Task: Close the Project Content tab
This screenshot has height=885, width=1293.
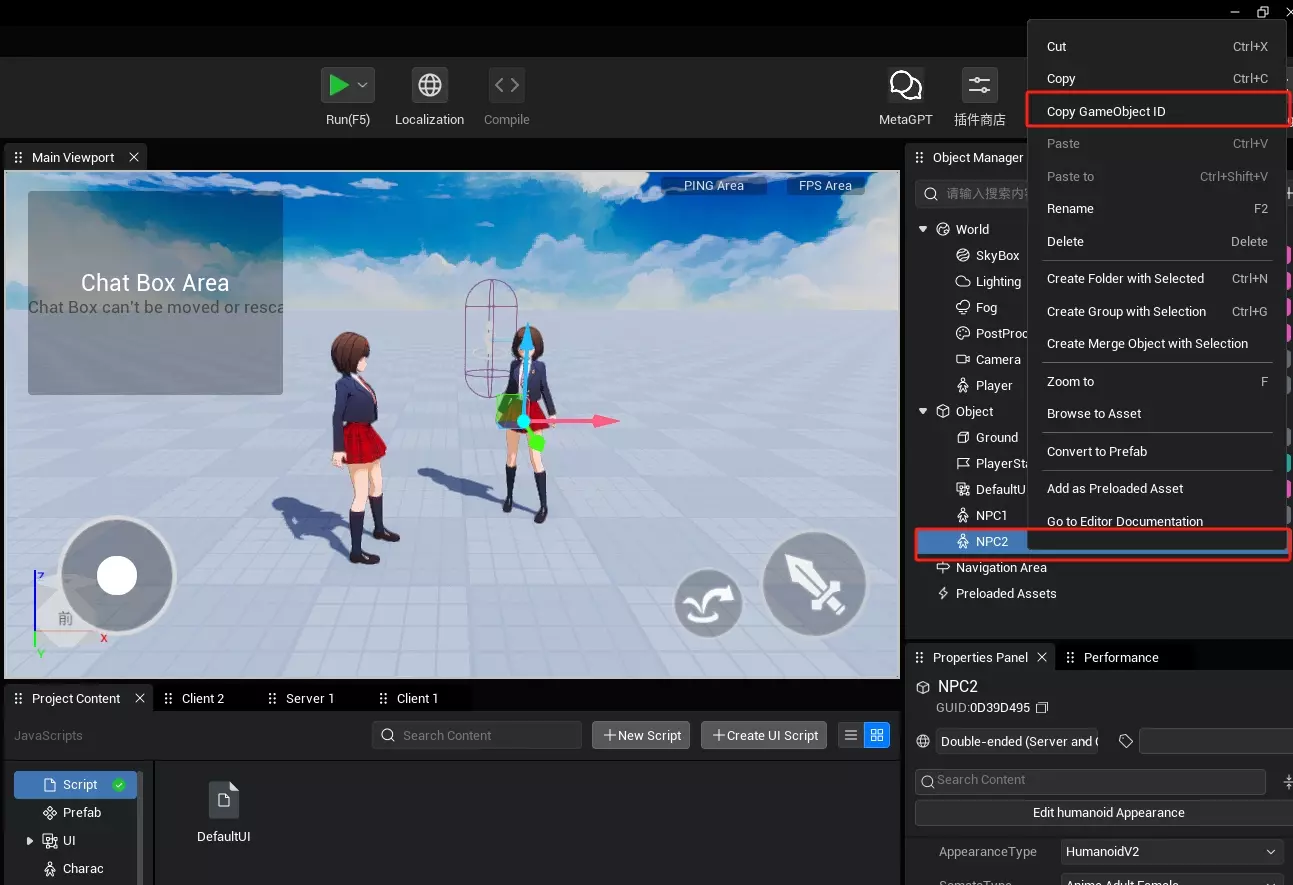Action: point(140,698)
